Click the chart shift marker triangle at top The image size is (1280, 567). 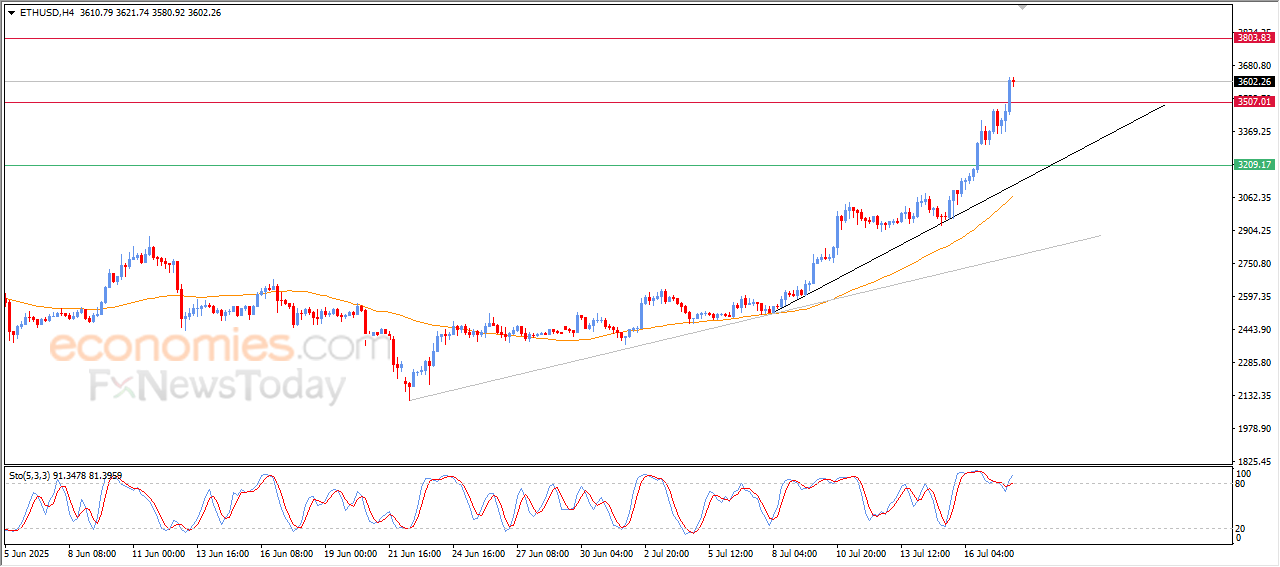pyautogui.click(x=1022, y=7)
